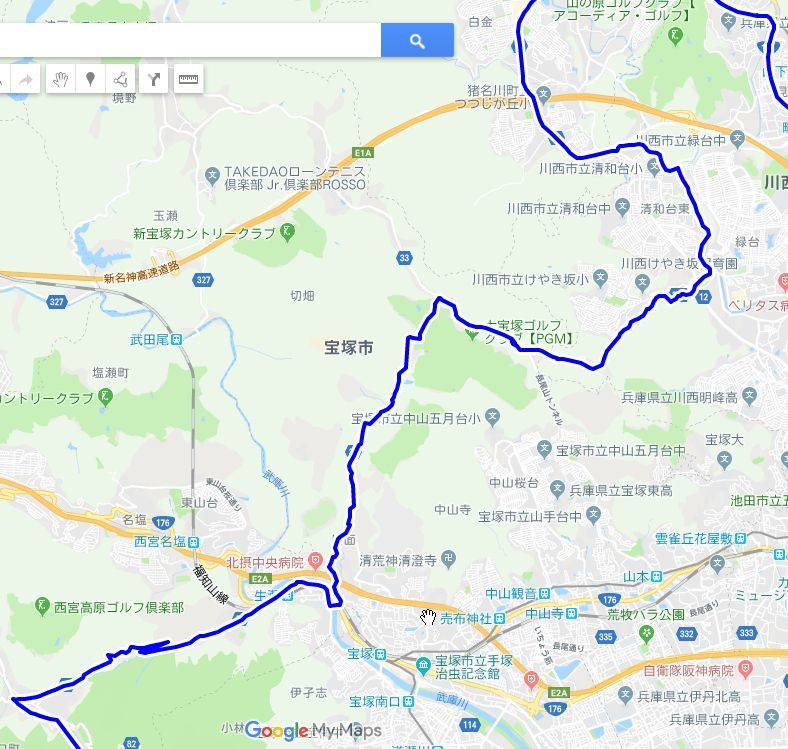Screen dimensions: 788x749
Task: Click inside the search input field
Action: (x=190, y=40)
